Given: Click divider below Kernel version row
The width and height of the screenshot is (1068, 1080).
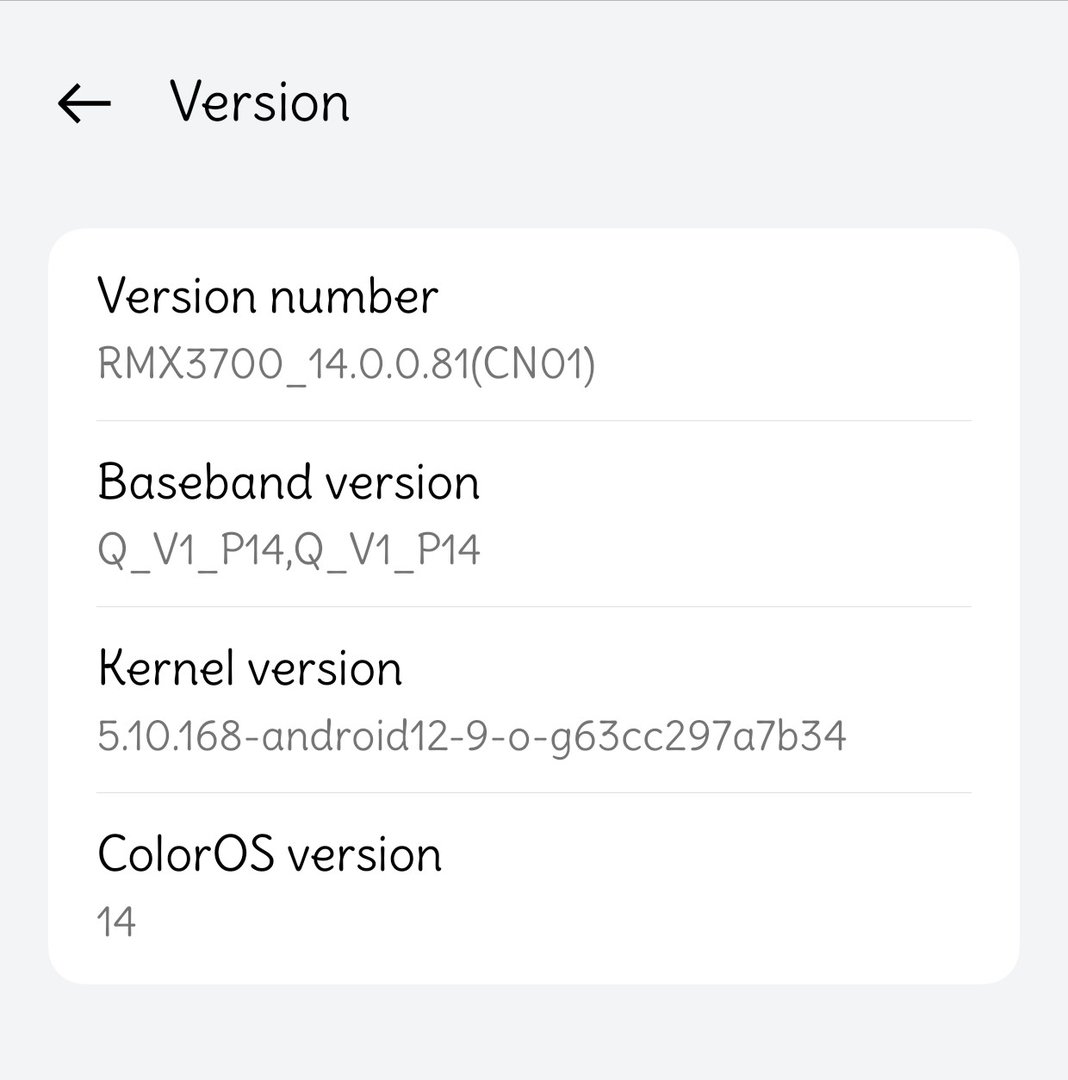Looking at the screenshot, I should point(533,793).
